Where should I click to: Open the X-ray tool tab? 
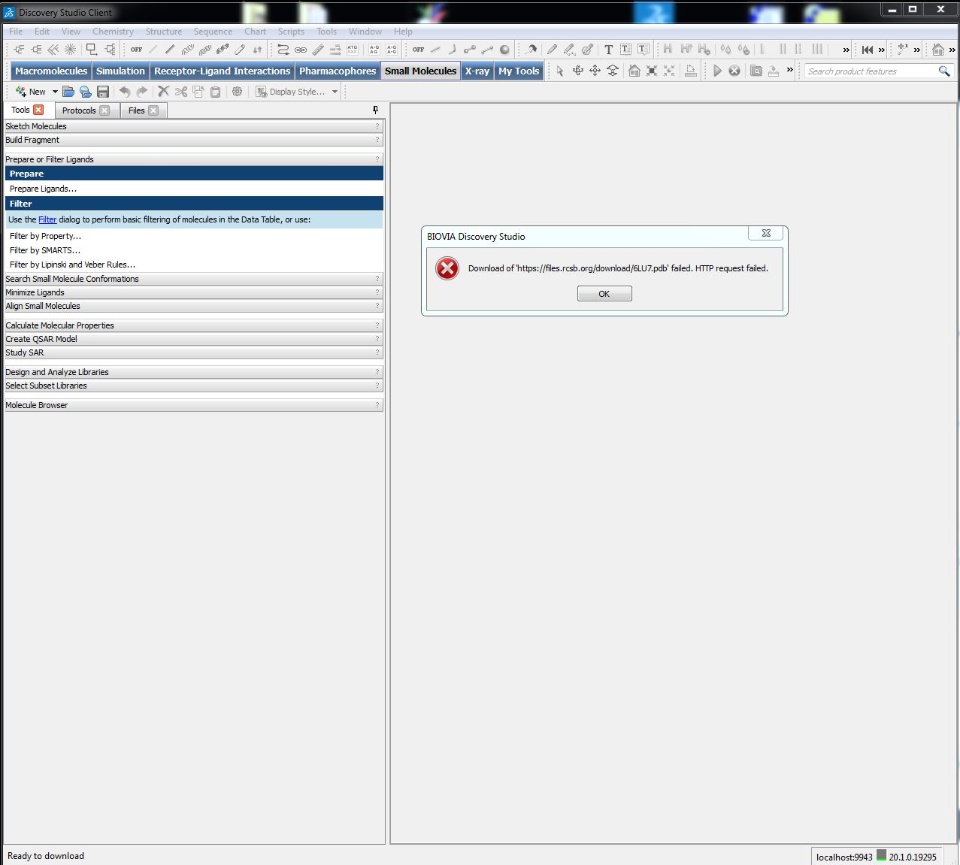click(x=477, y=71)
